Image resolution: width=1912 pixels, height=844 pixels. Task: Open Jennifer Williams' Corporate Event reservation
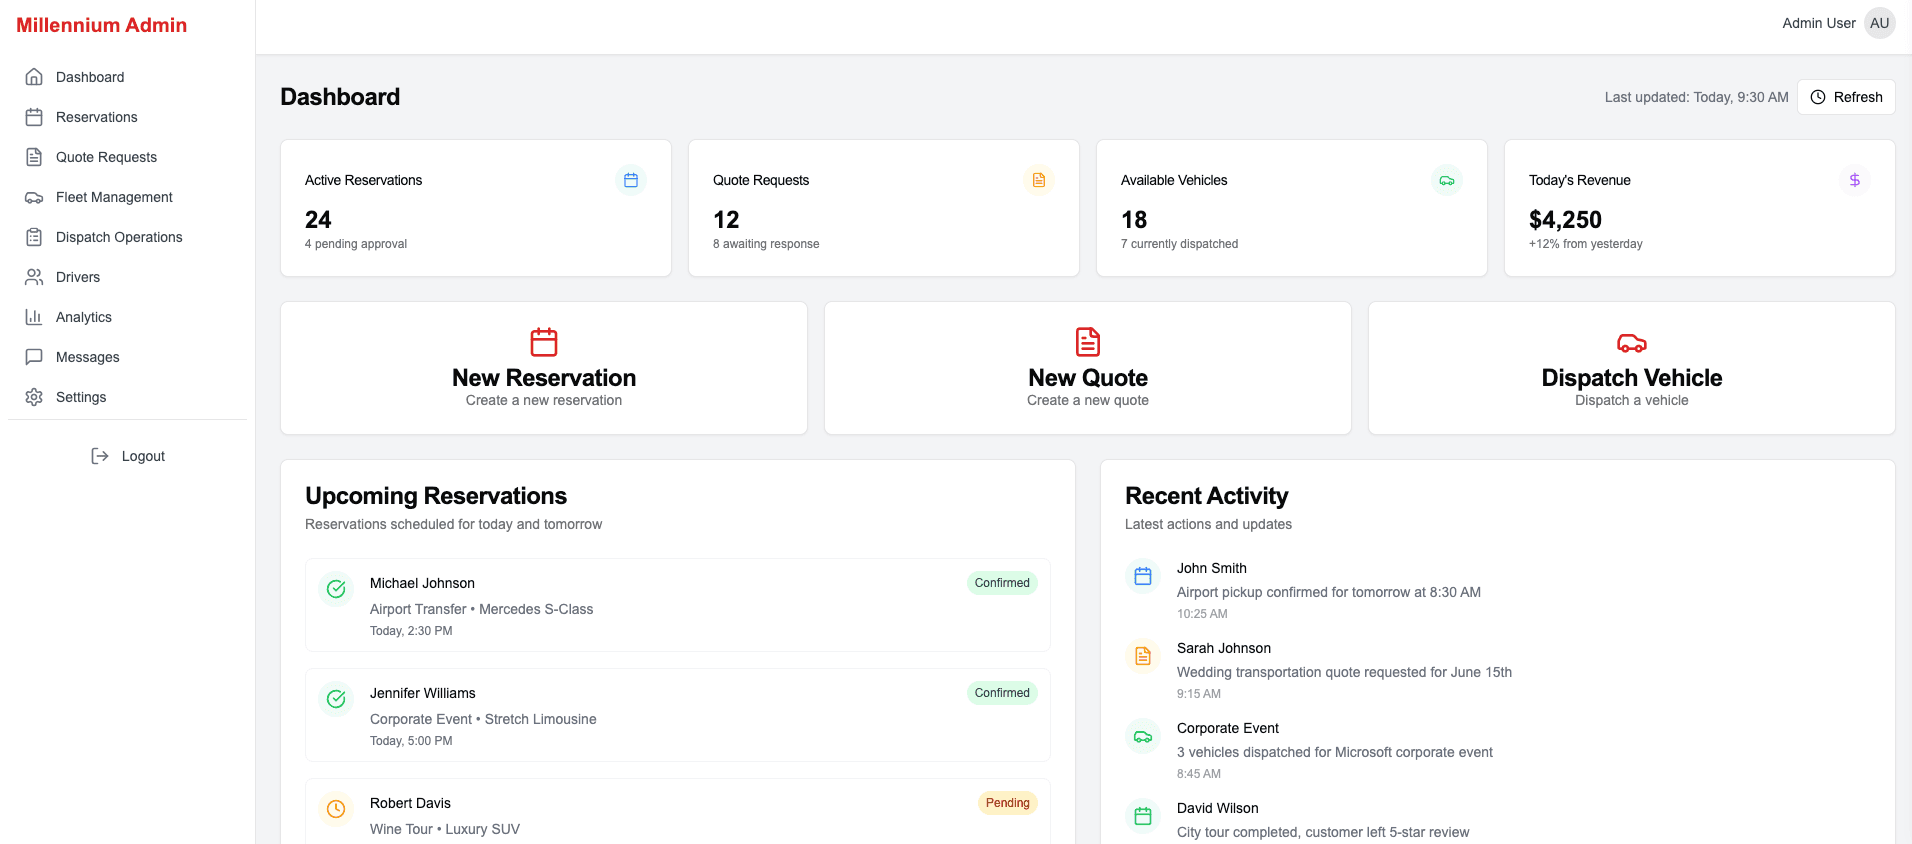677,715
